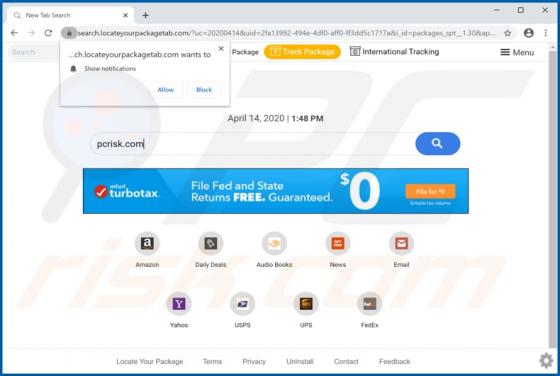Click the site lock icon in address bar

pos(69,33)
